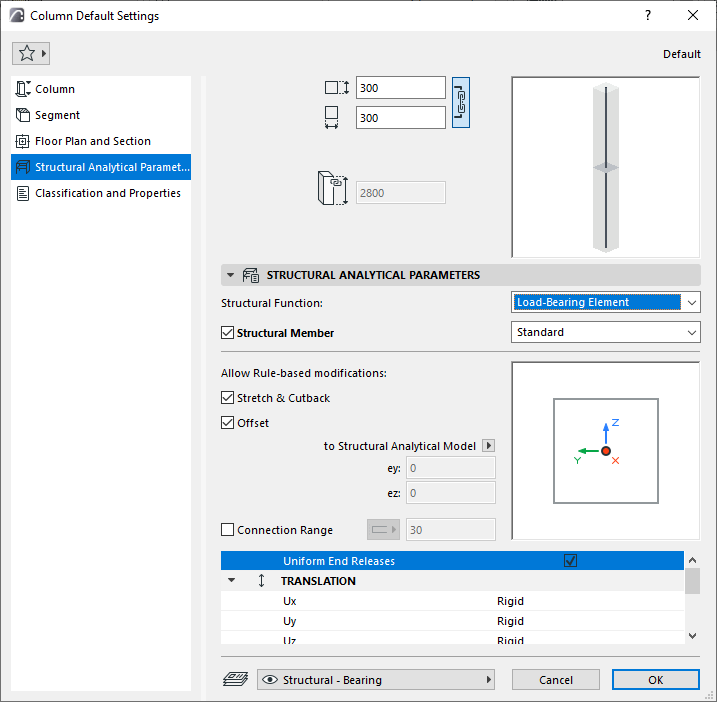Screen dimensions: 717x702
Task: Click the Cancel button
Action: pos(556,680)
